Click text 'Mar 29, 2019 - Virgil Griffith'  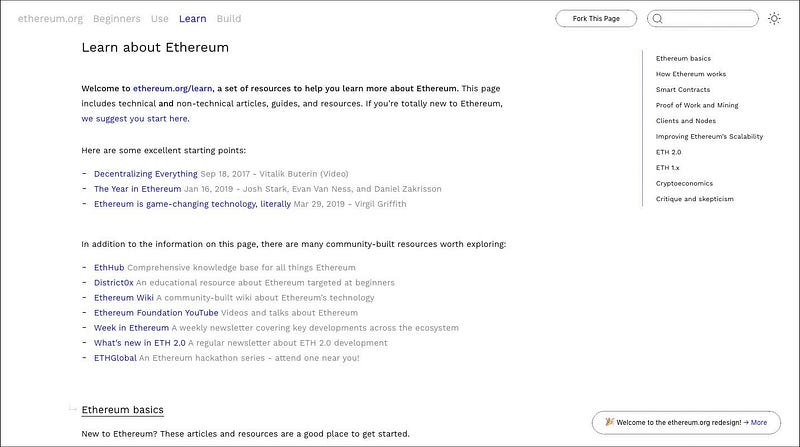tap(350, 204)
